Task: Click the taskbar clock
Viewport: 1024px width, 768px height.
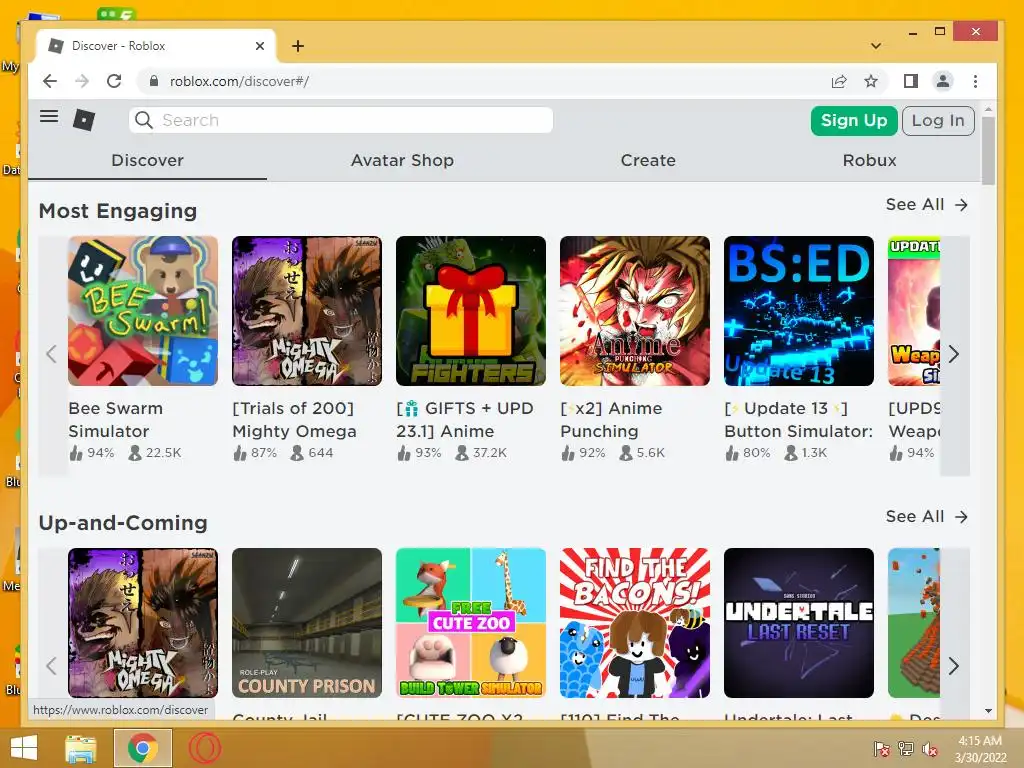Action: 980,749
